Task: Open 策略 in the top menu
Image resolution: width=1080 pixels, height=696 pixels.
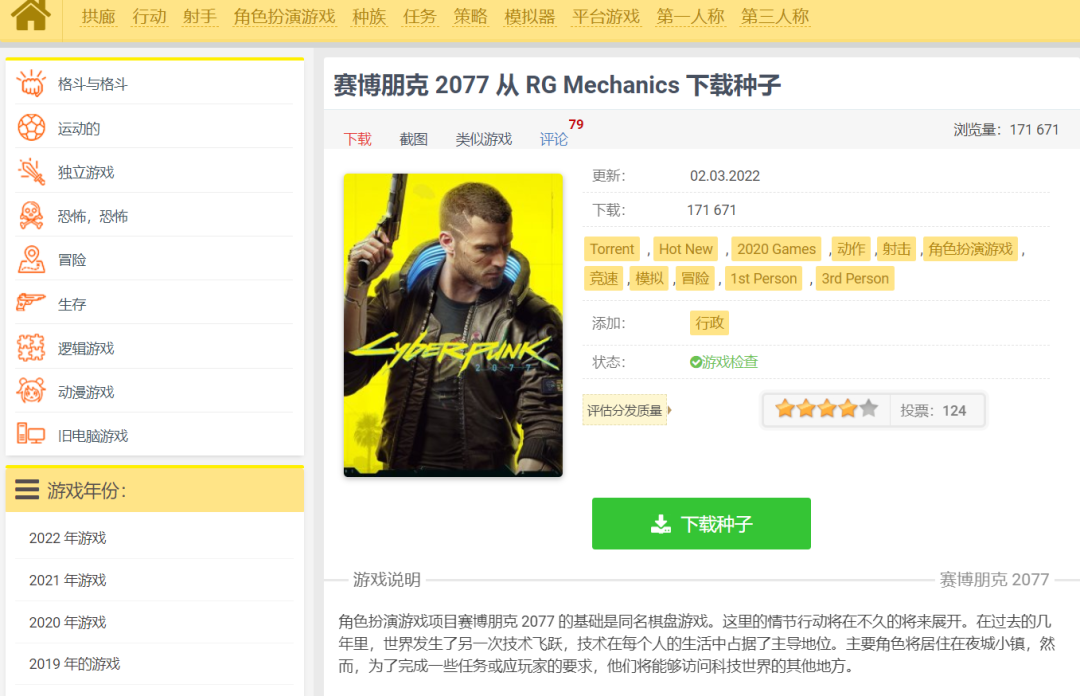Action: [470, 17]
